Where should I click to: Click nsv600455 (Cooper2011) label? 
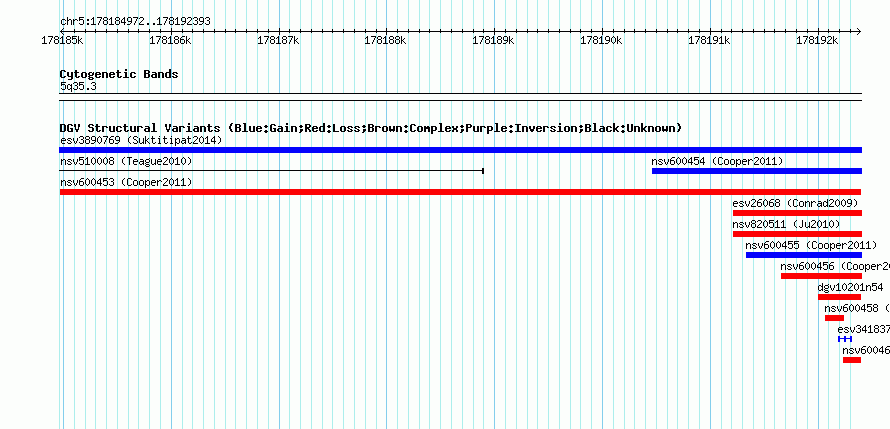(811, 246)
